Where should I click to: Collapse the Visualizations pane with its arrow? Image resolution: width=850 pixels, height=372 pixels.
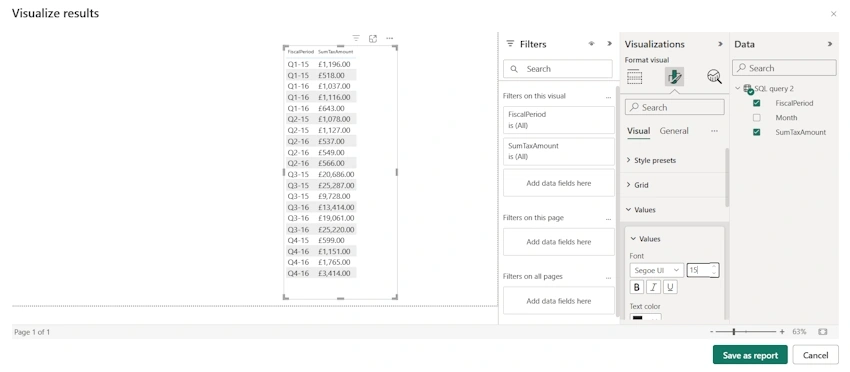click(x=720, y=44)
